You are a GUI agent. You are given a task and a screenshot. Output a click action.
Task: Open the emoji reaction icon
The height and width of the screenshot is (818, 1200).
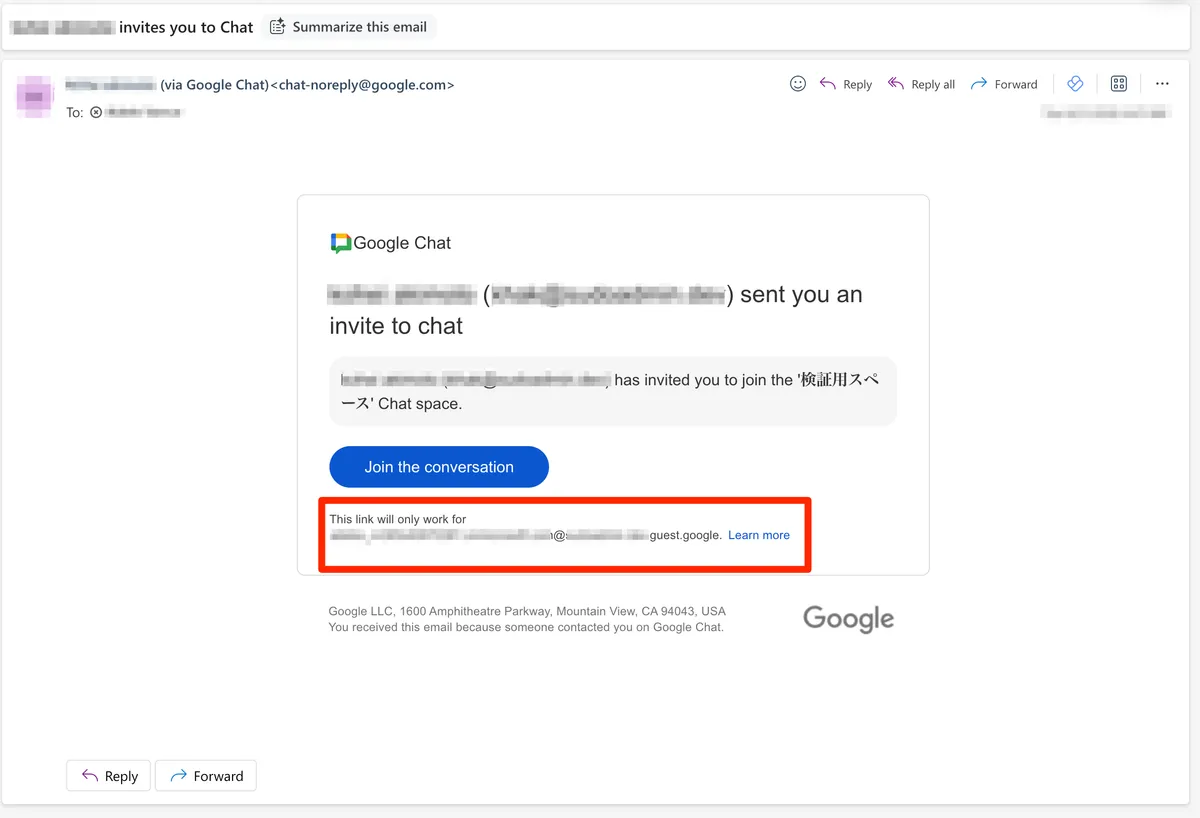pyautogui.click(x=798, y=84)
